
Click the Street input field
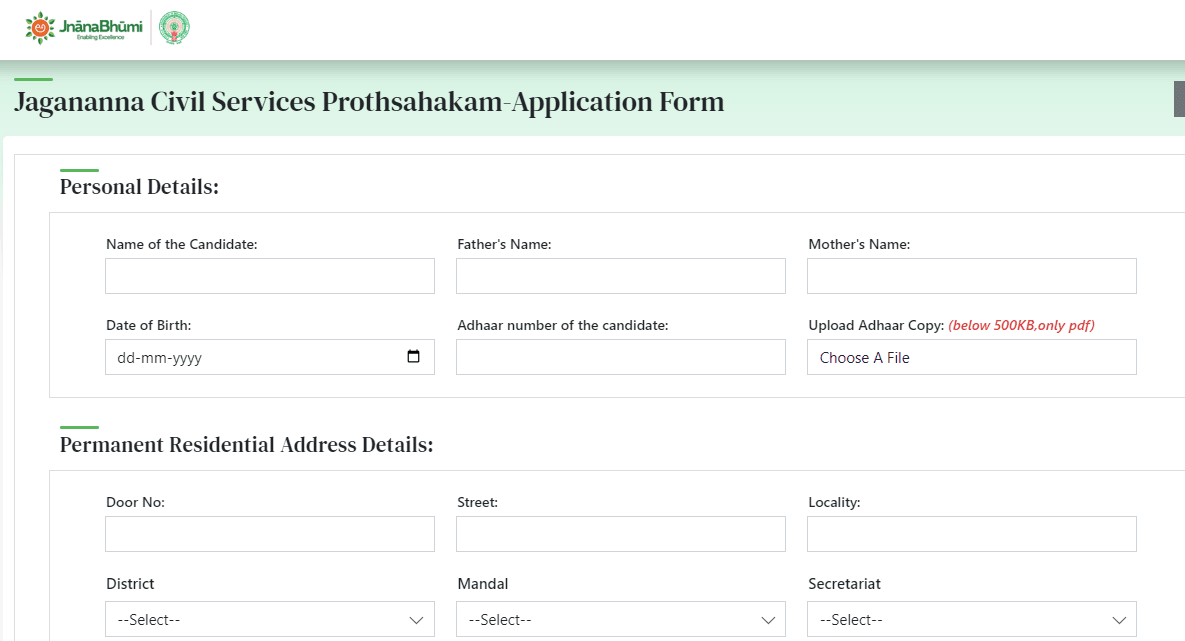tap(620, 533)
